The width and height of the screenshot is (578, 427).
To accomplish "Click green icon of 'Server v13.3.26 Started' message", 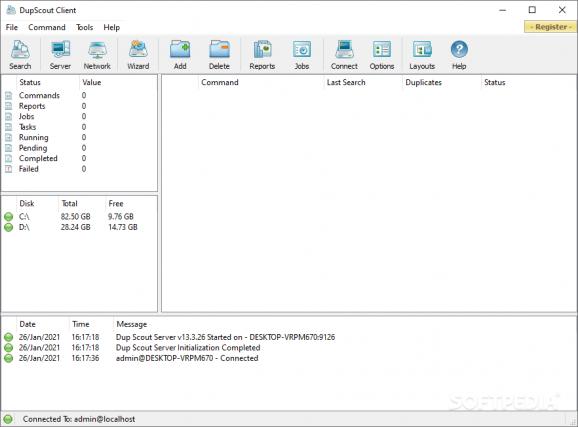I will coord(8,337).
